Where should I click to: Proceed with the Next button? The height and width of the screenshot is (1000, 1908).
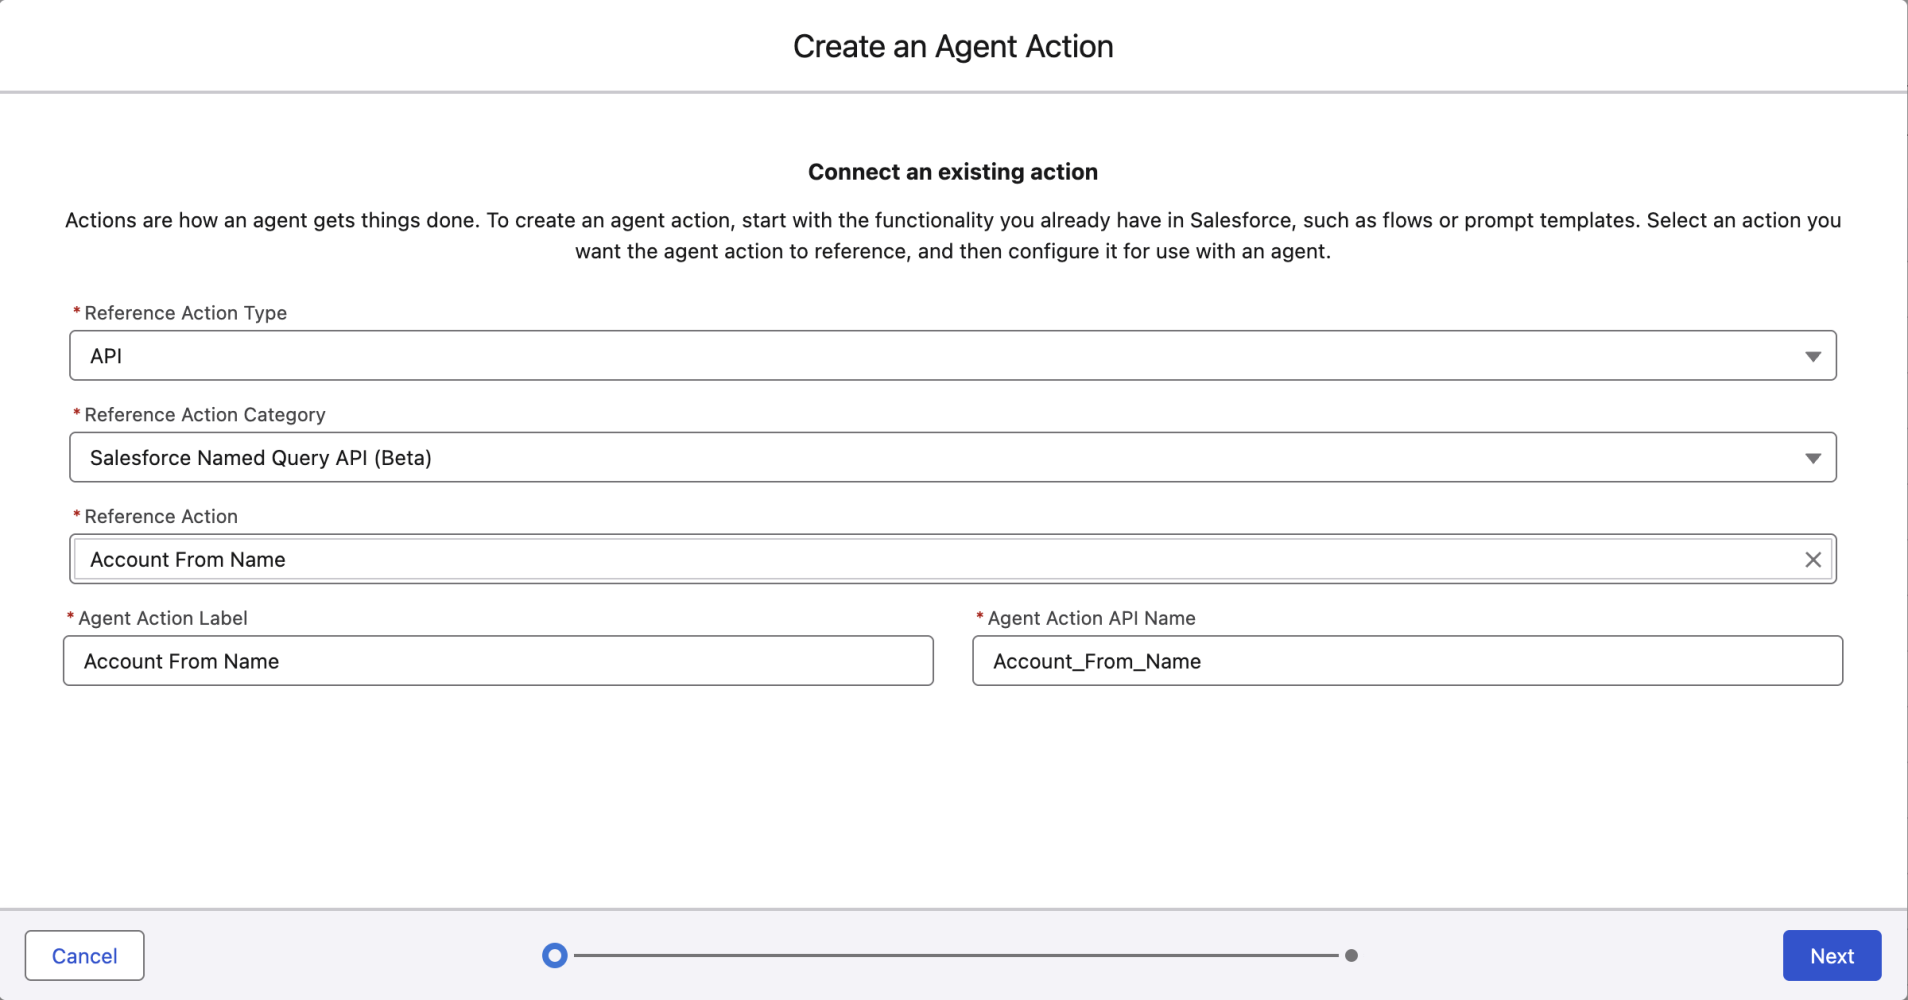tap(1831, 956)
